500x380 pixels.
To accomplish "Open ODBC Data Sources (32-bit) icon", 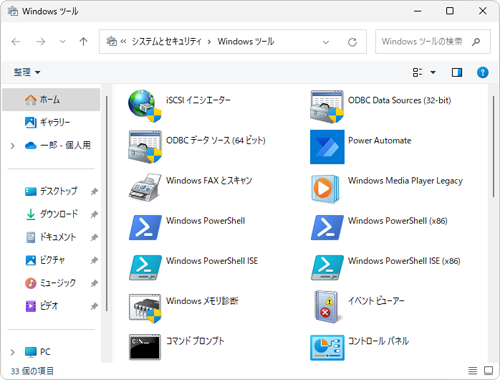I will [327, 107].
